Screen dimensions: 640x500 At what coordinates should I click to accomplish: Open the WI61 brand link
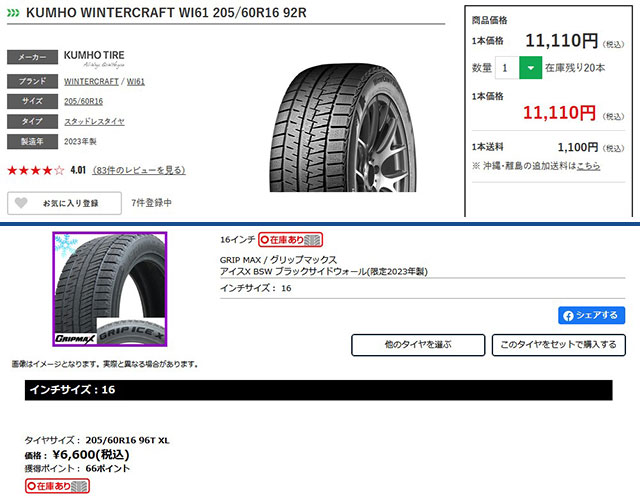tap(136, 81)
